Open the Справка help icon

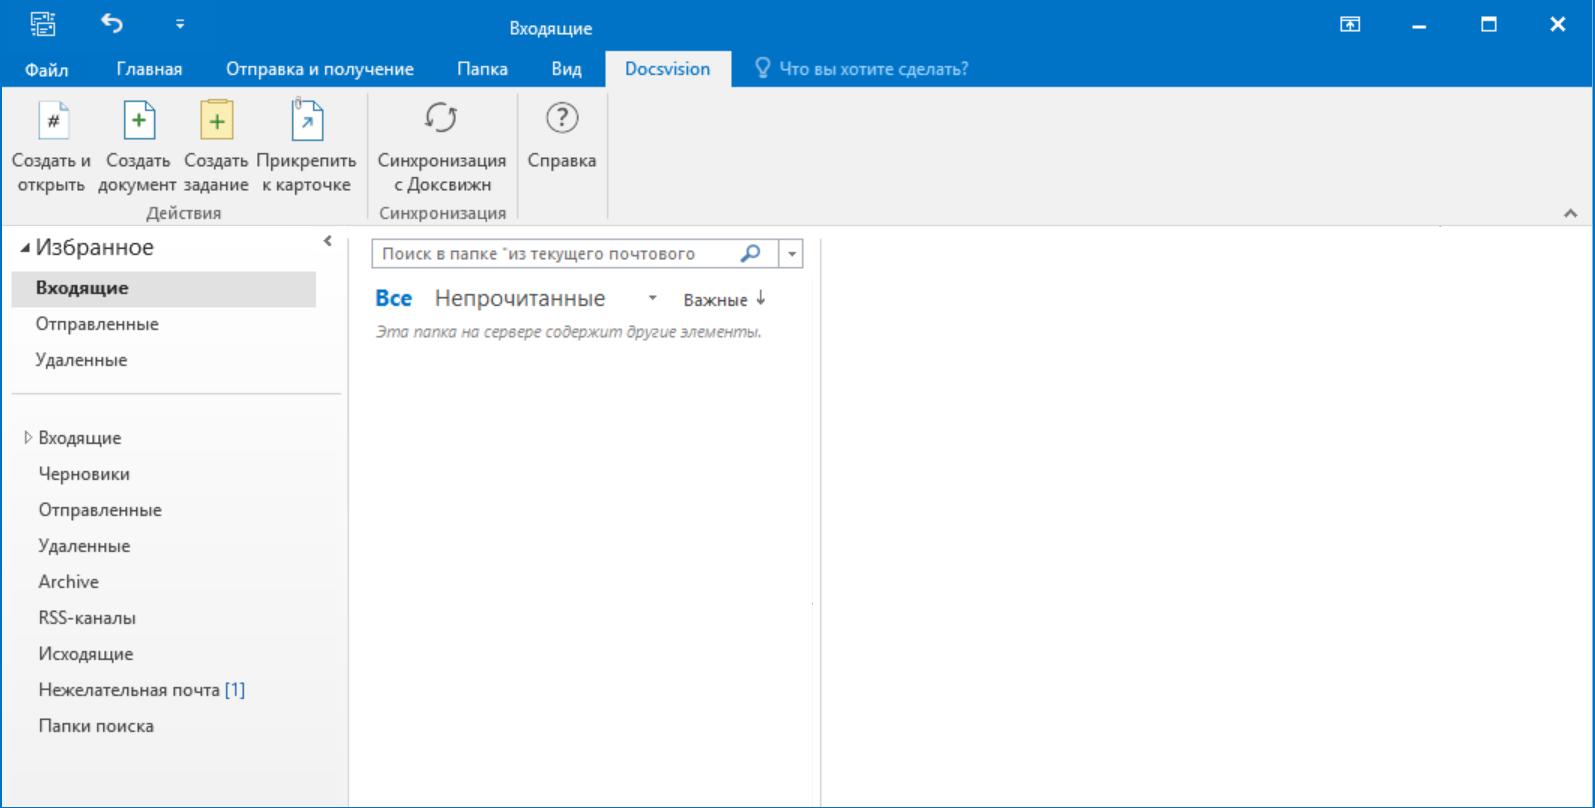(x=562, y=118)
